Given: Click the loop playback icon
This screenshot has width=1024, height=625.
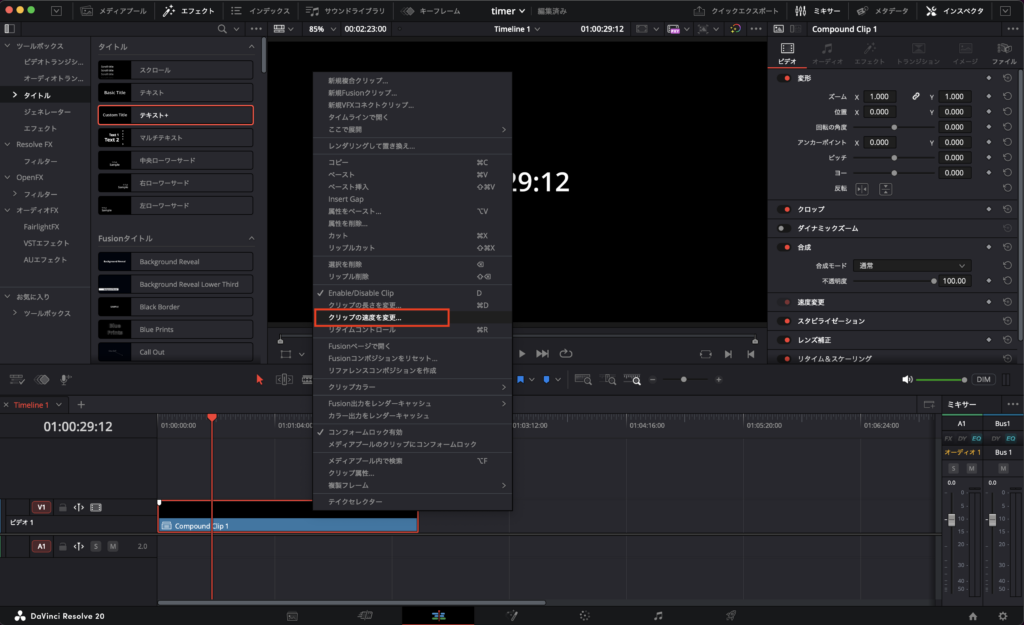Looking at the screenshot, I should click(566, 353).
